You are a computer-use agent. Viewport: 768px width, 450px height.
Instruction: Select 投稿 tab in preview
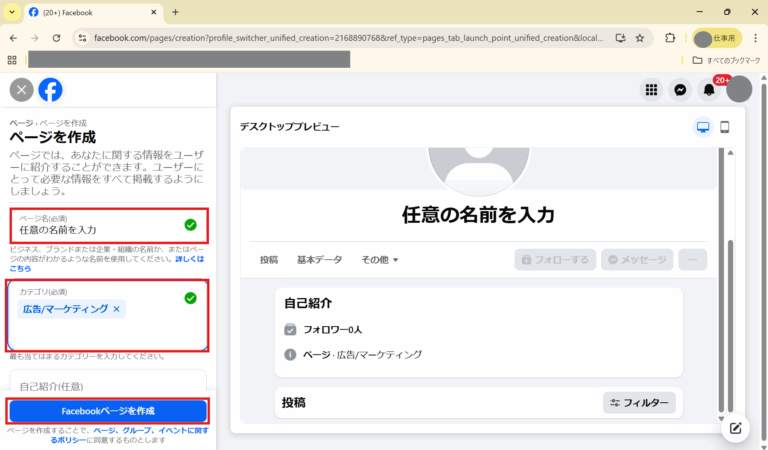coord(269,260)
